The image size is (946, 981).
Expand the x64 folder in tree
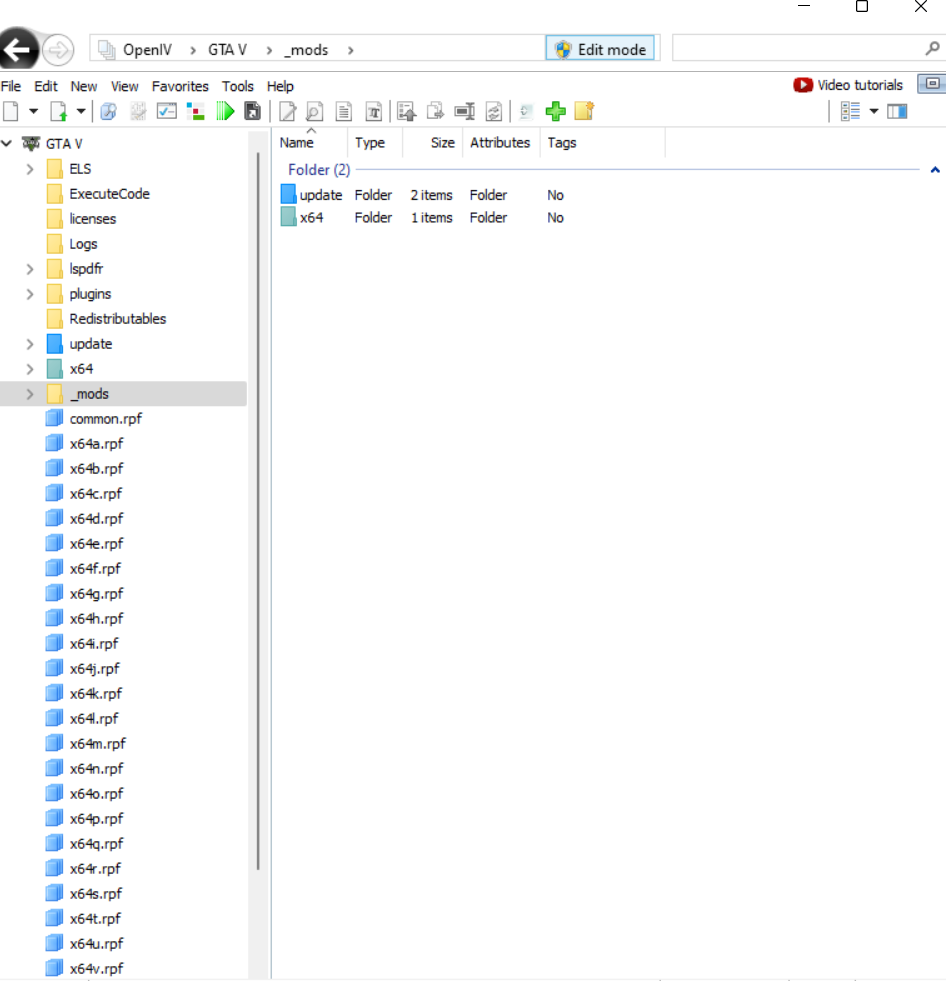coord(30,369)
